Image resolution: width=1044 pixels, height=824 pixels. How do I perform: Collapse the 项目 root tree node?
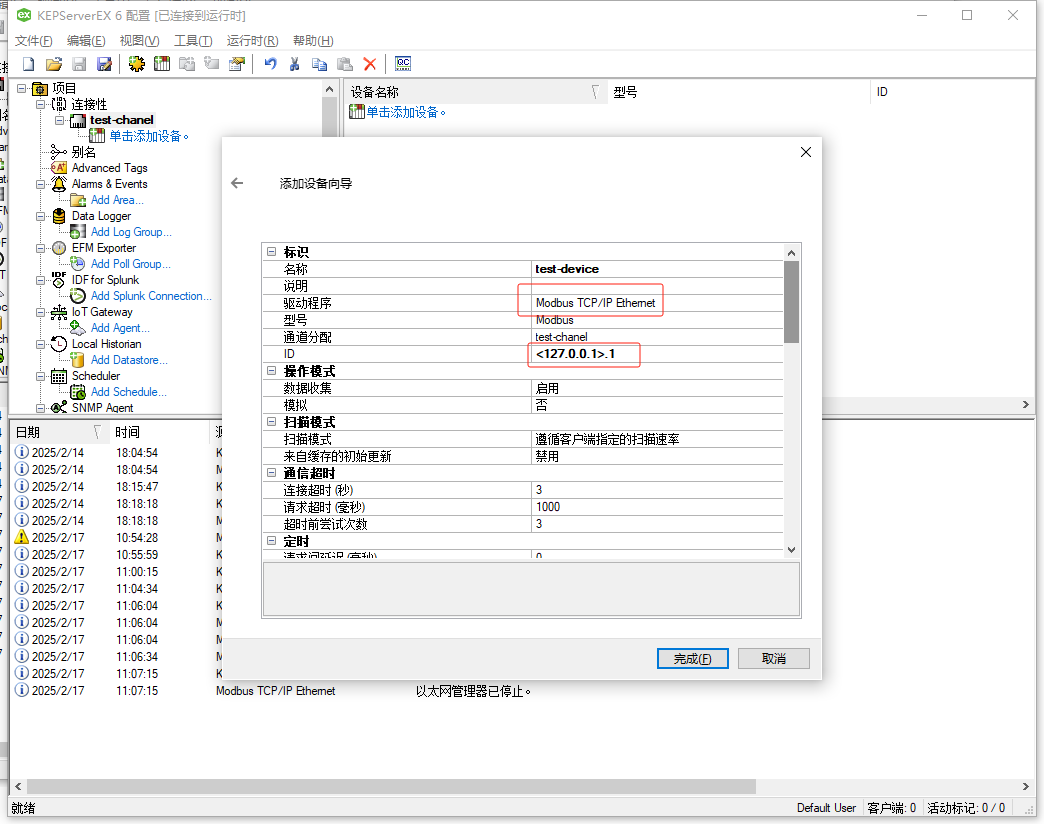pos(22,88)
